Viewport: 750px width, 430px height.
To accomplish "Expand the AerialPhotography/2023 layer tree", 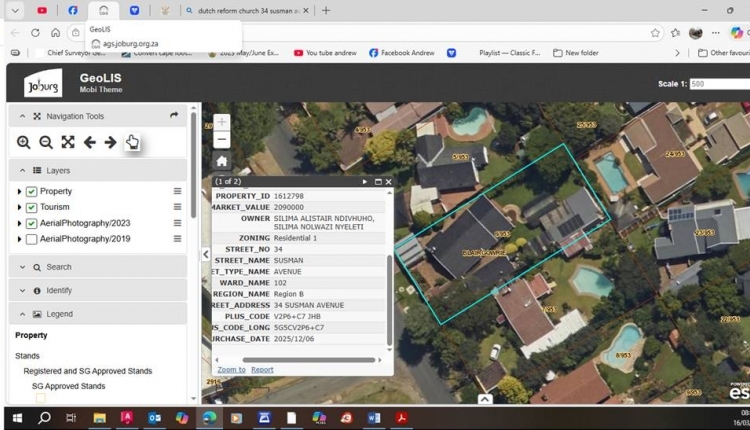I will tap(19, 223).
